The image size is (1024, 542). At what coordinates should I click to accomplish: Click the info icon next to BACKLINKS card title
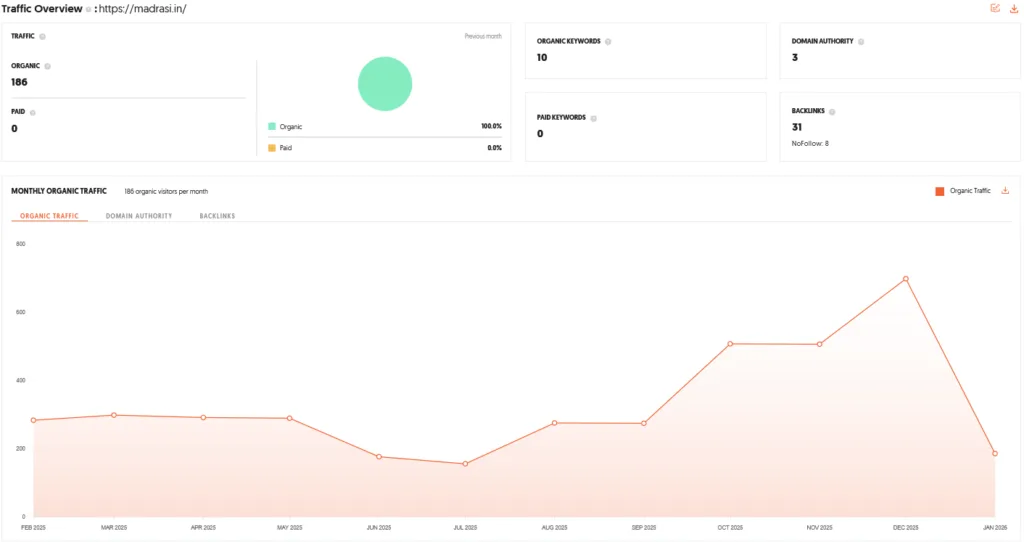point(832,112)
